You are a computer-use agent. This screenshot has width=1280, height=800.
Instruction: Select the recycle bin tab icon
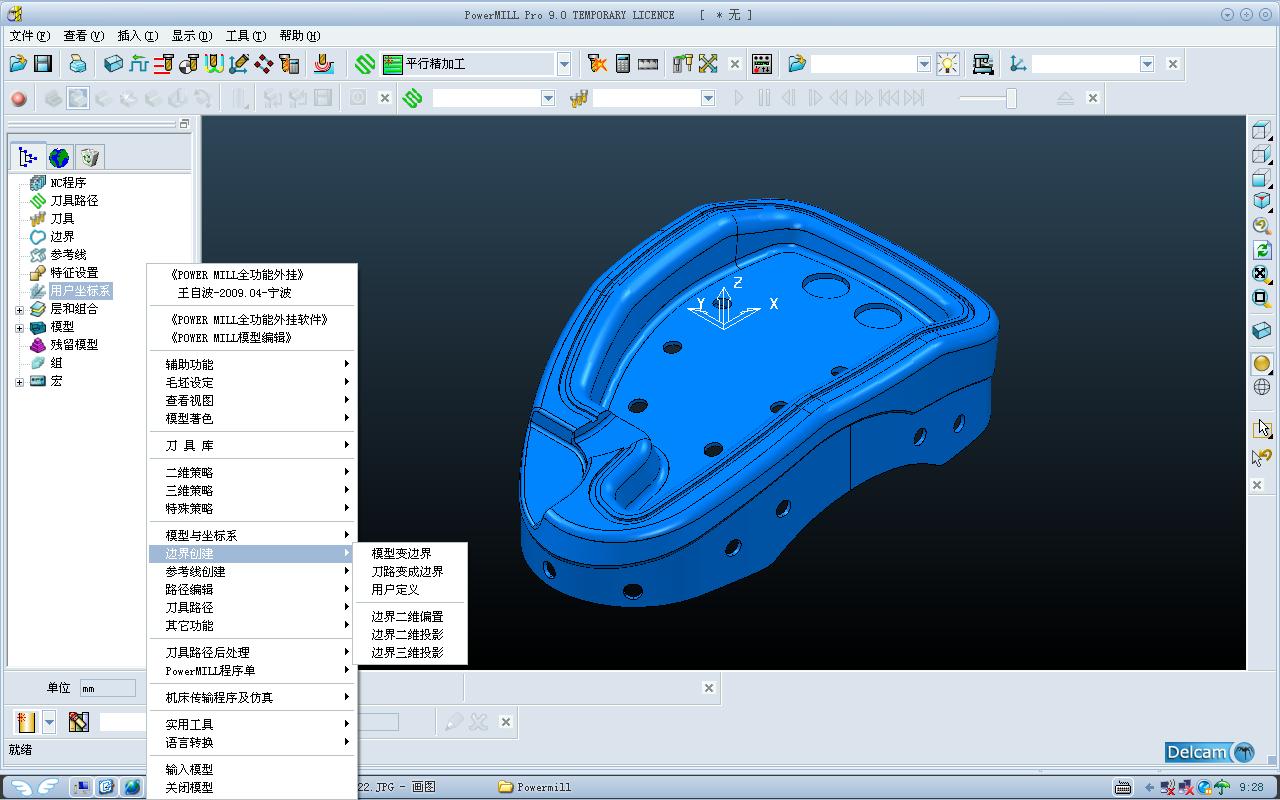(90, 157)
